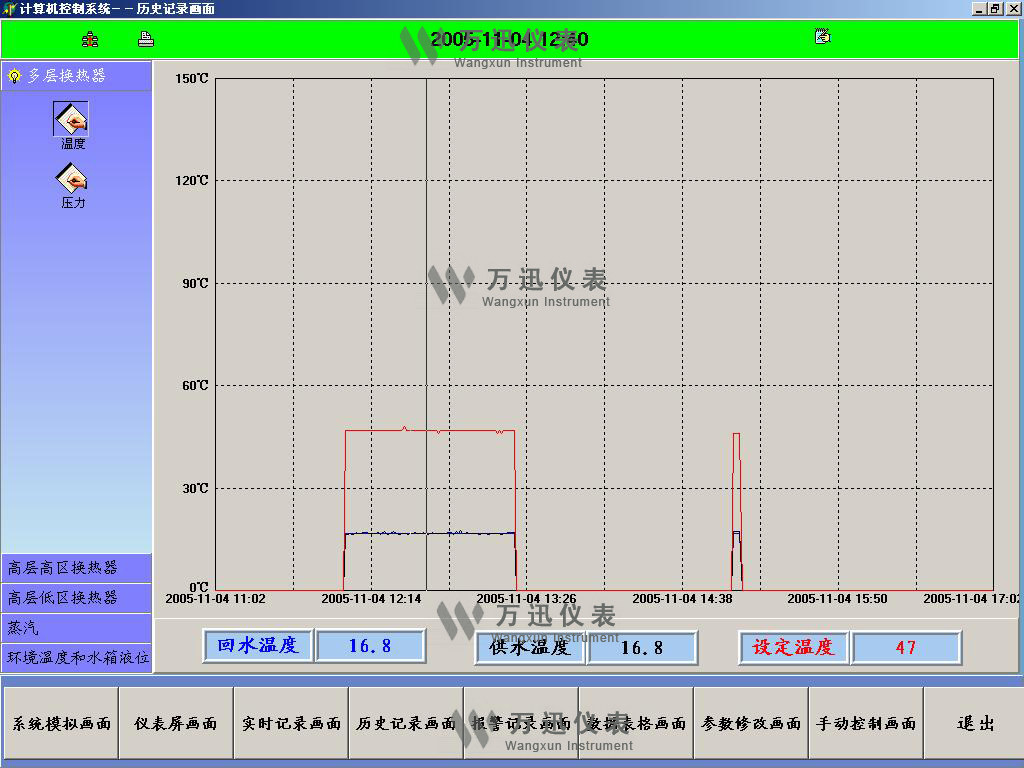Screen dimensions: 1024x768
Task: Click the lightbulb icon on the 多层换热器 header
Action: tap(14, 74)
